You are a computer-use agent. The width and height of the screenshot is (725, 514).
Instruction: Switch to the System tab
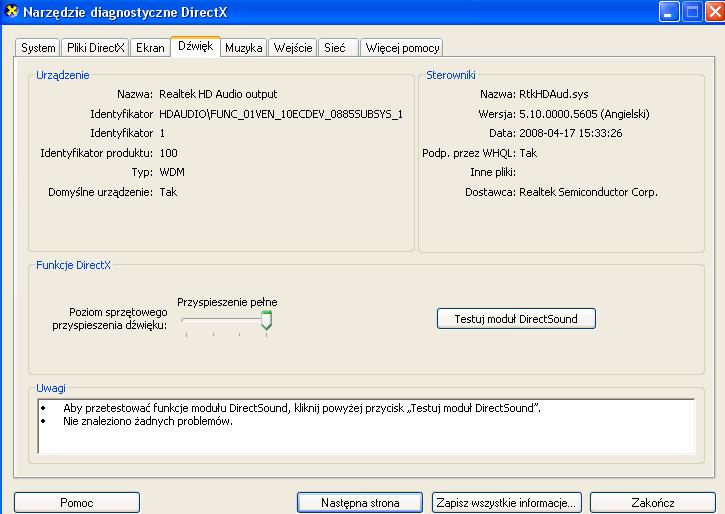(38, 48)
